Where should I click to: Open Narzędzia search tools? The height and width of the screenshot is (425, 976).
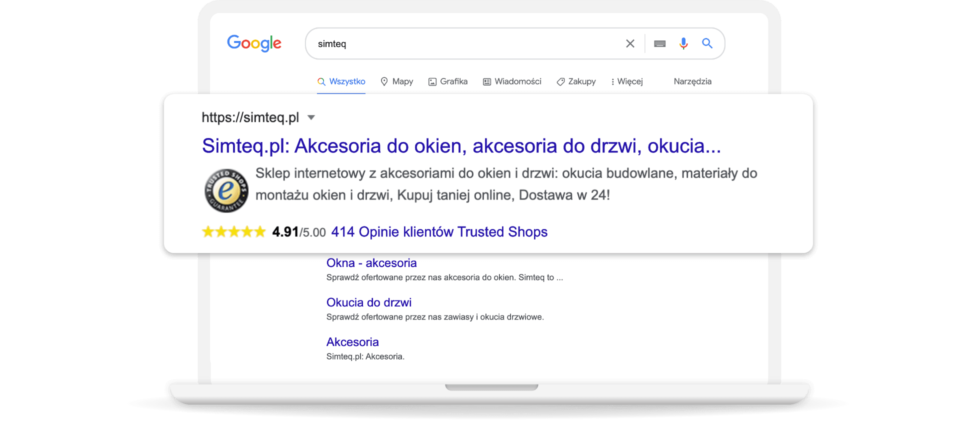(692, 82)
